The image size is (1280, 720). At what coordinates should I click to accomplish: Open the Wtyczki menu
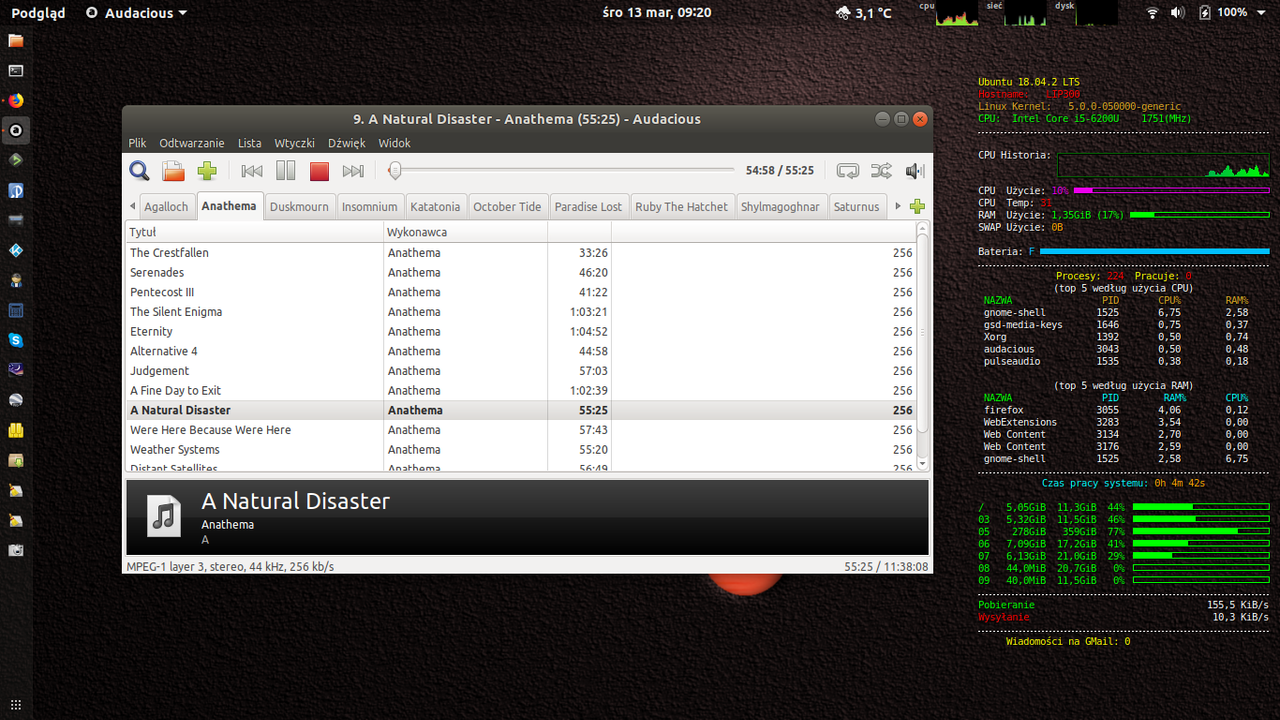[x=295, y=143]
